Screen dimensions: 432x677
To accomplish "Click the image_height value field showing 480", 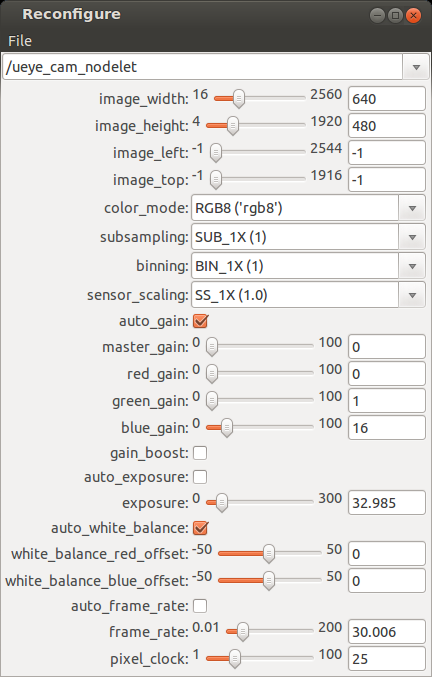I will (387, 126).
